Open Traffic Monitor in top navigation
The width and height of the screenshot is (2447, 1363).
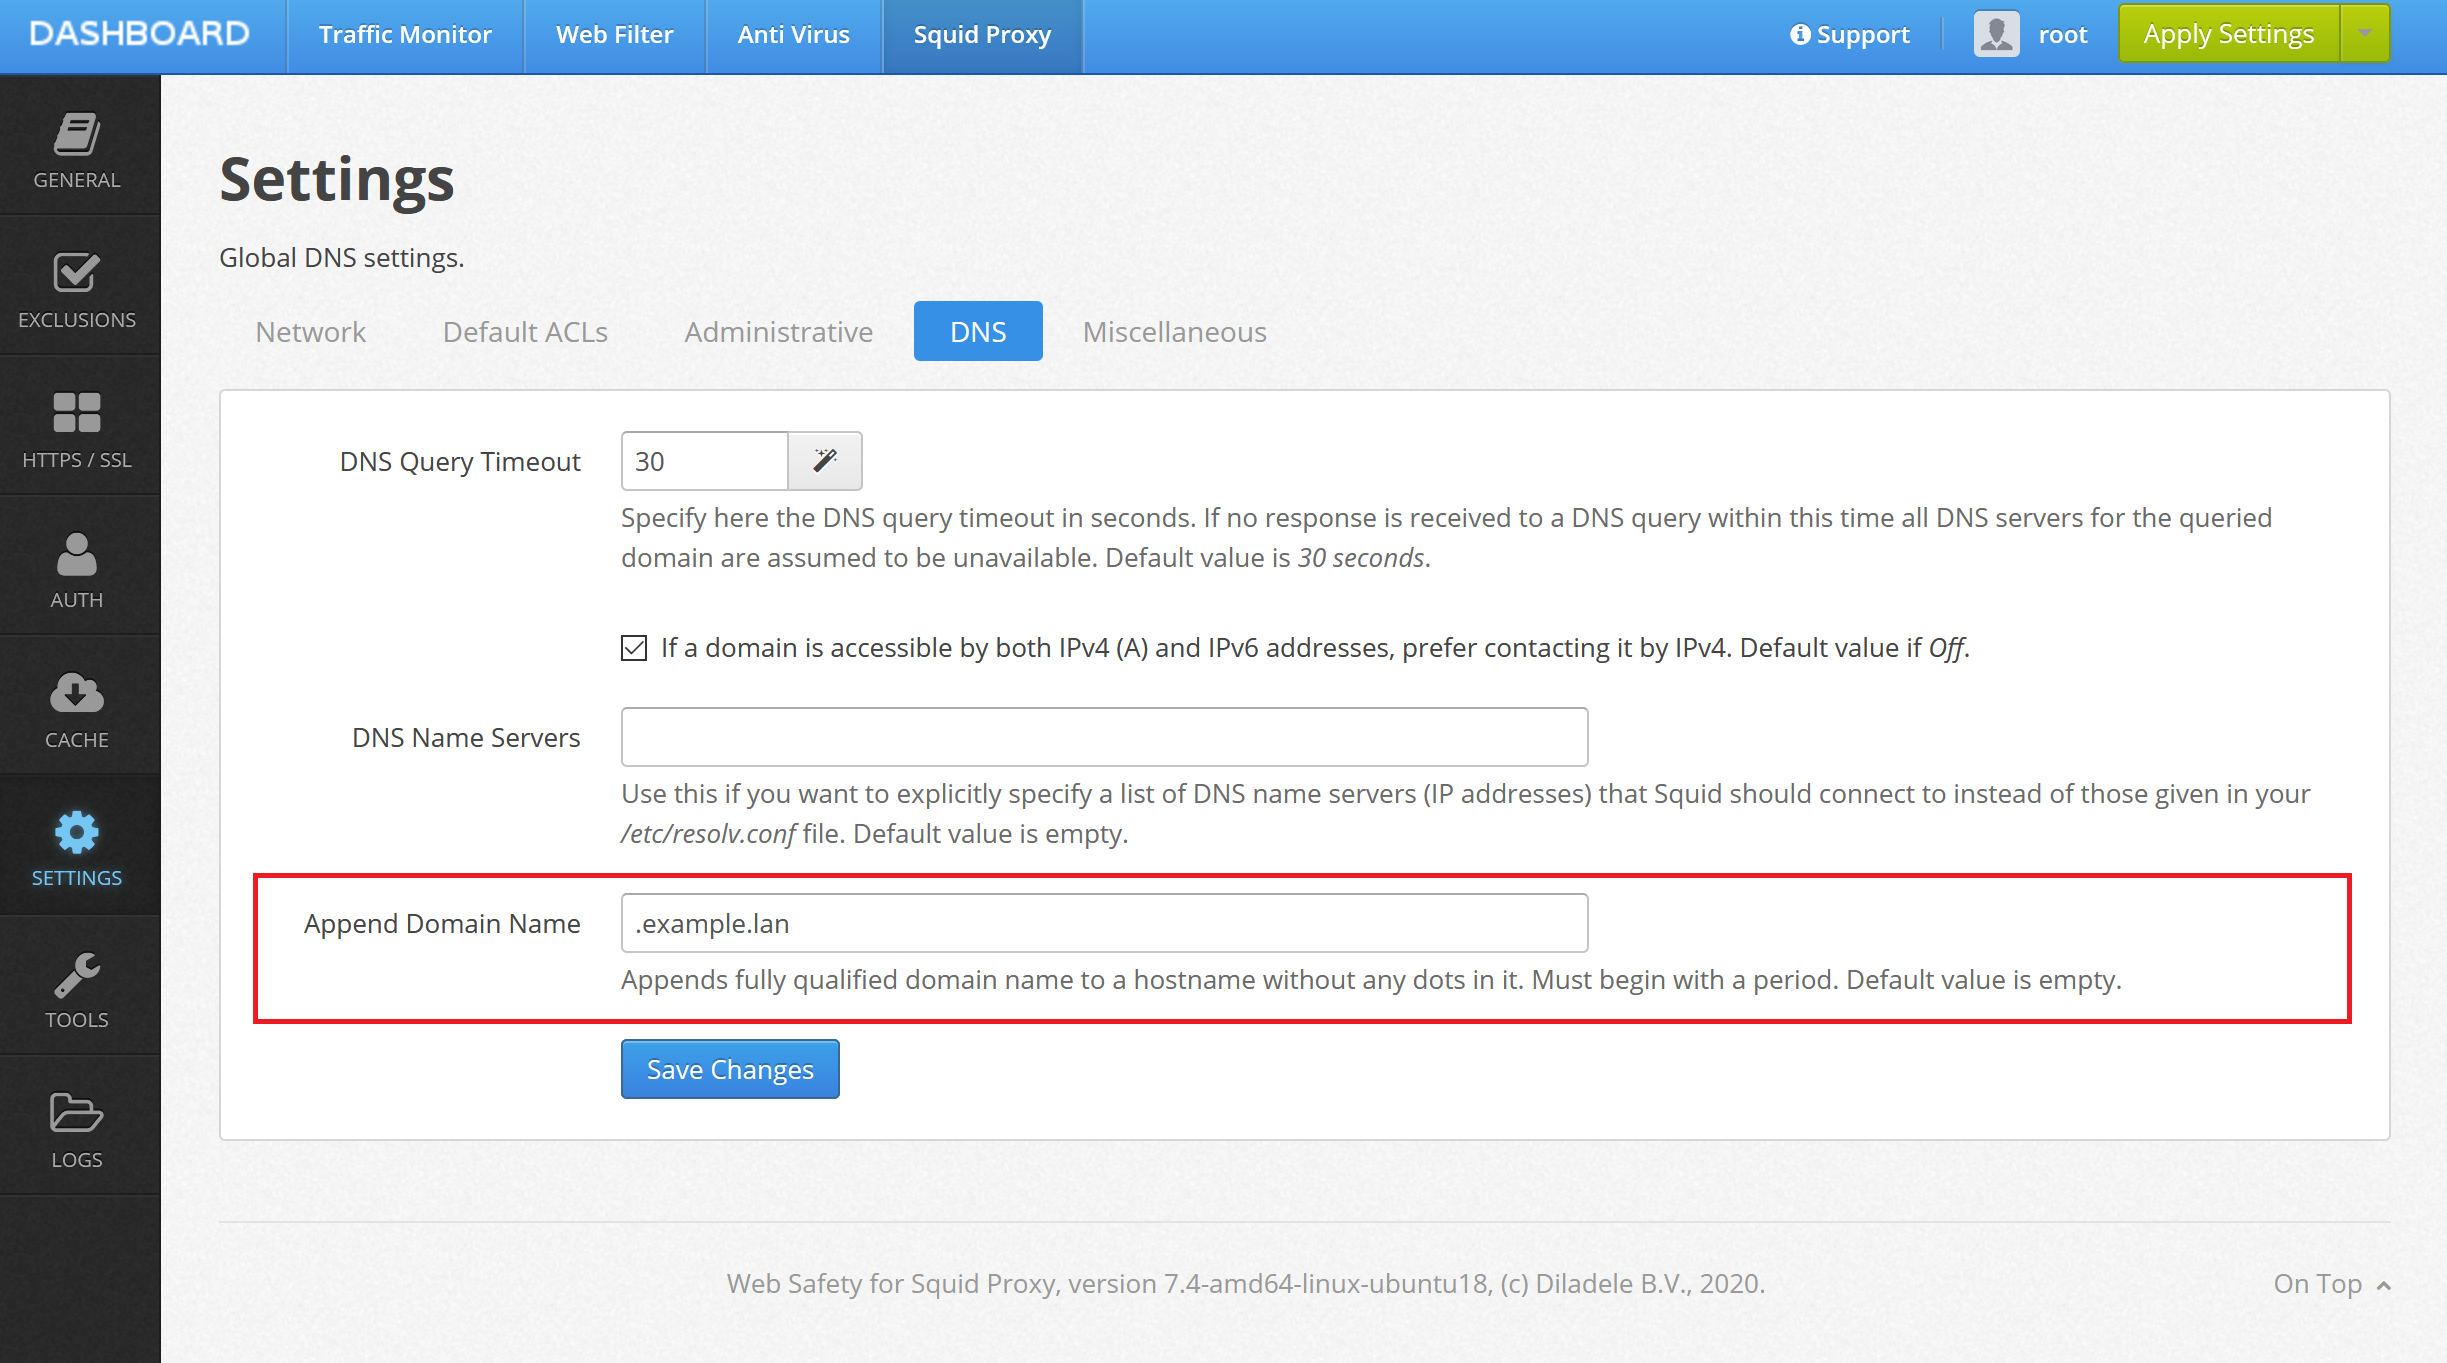(405, 35)
